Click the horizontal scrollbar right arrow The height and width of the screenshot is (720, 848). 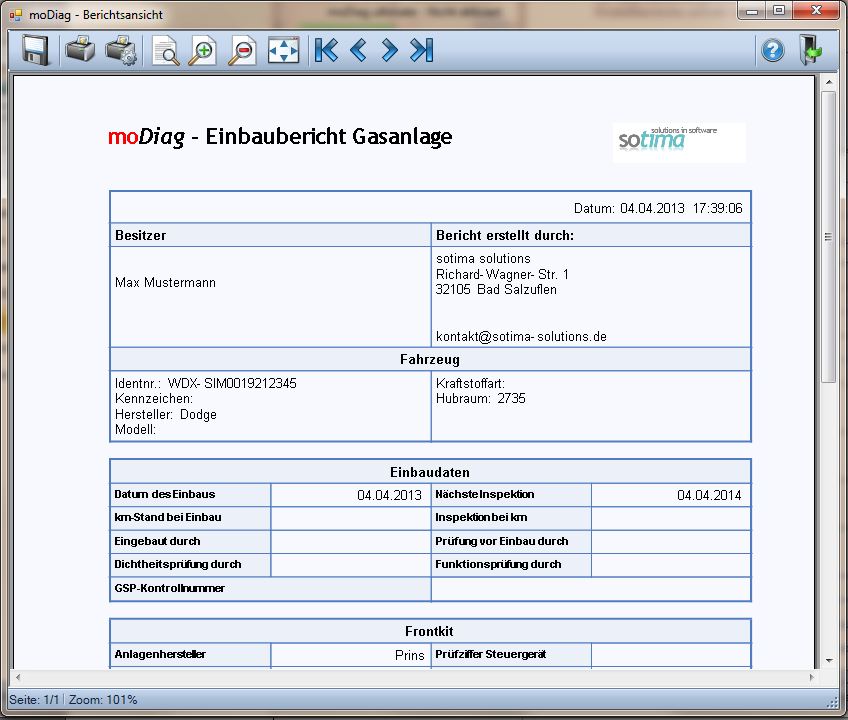tap(811, 678)
